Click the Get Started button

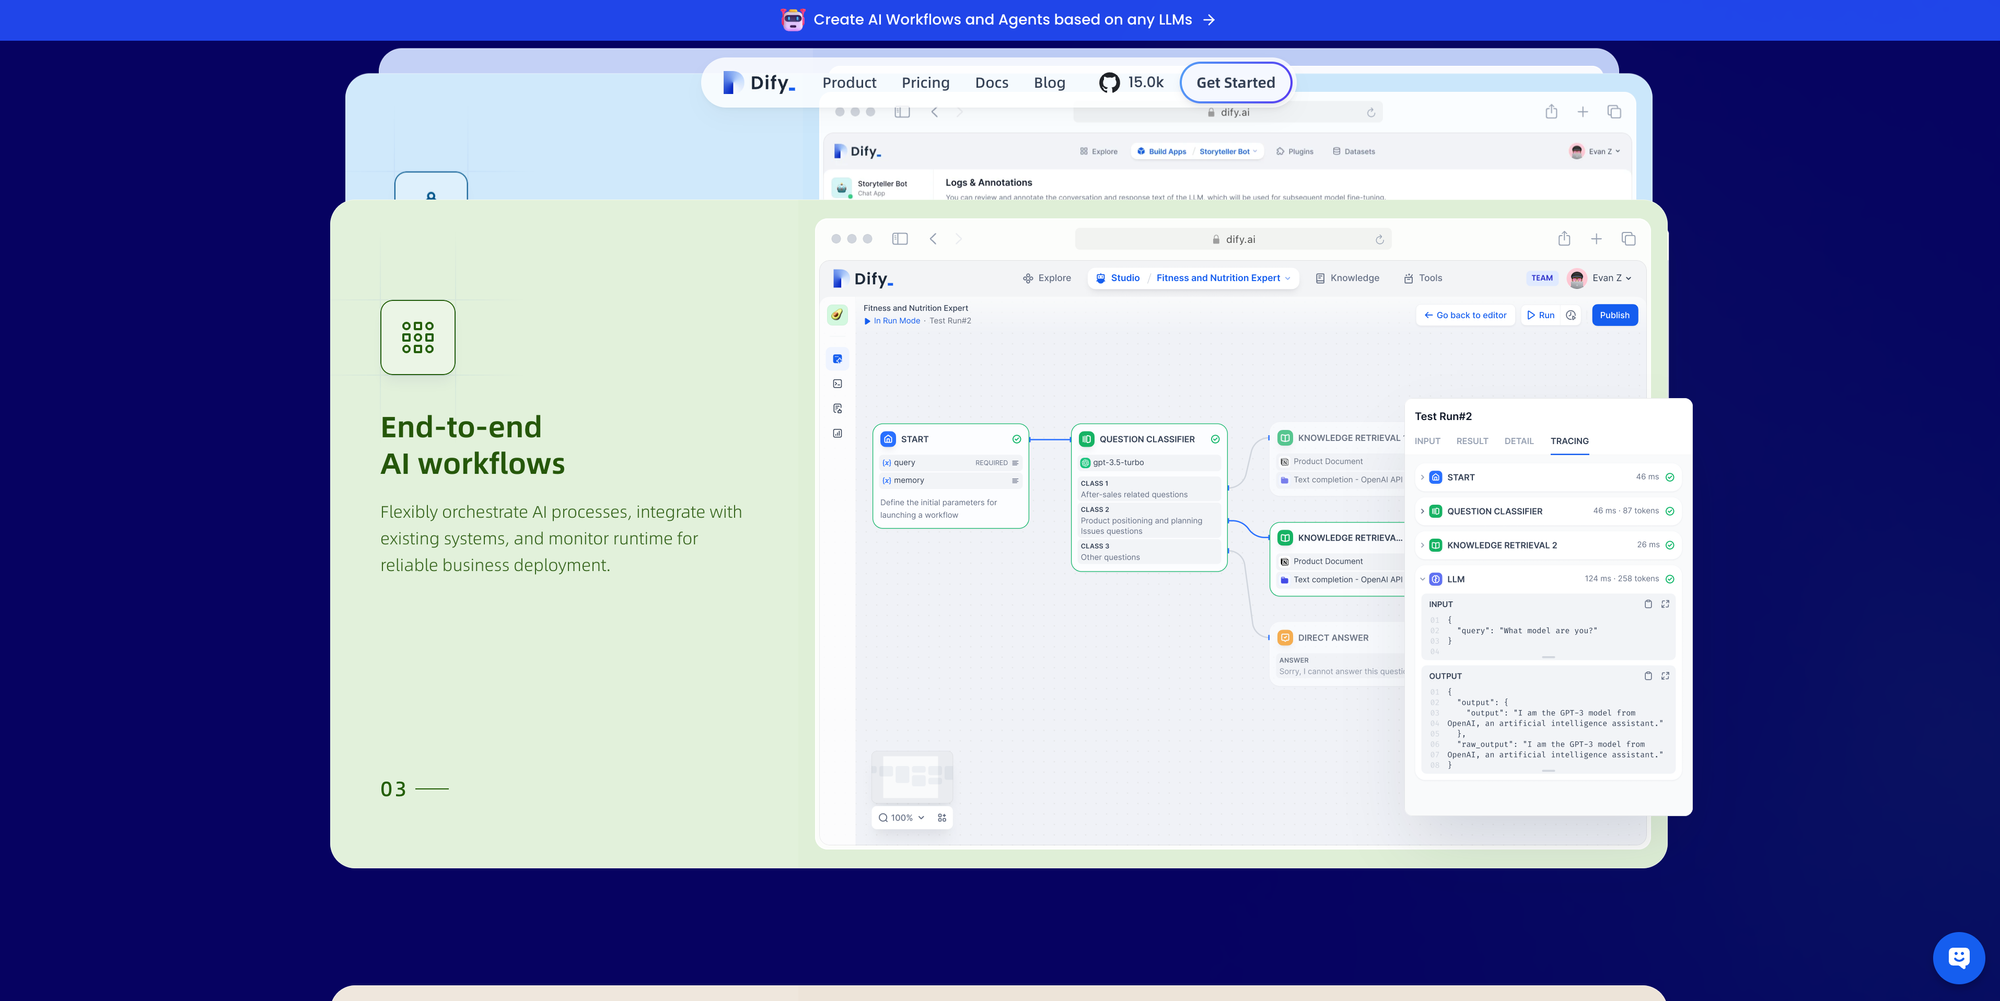[x=1236, y=83]
